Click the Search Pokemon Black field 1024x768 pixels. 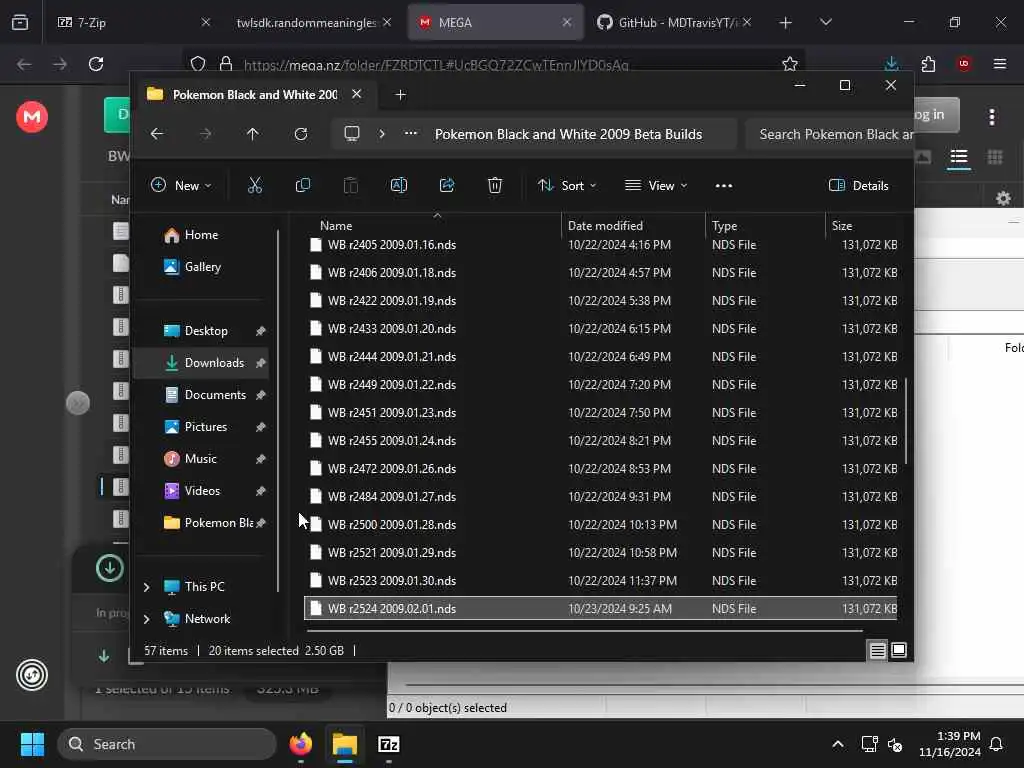pos(829,134)
